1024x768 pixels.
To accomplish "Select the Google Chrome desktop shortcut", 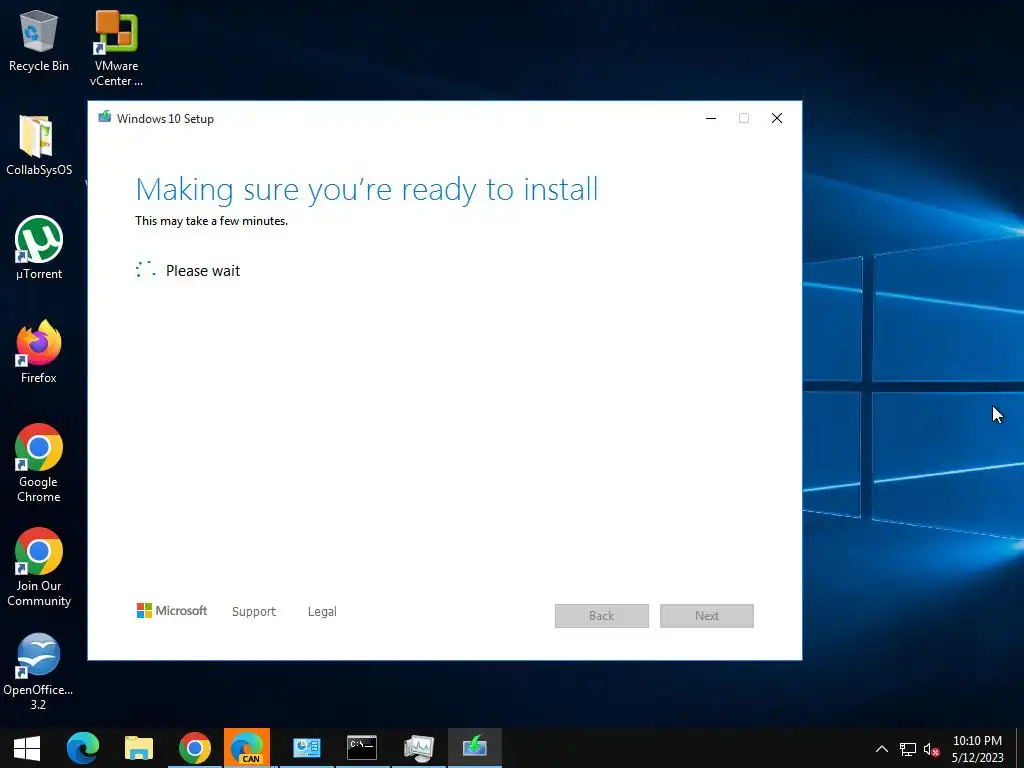I will [39, 463].
